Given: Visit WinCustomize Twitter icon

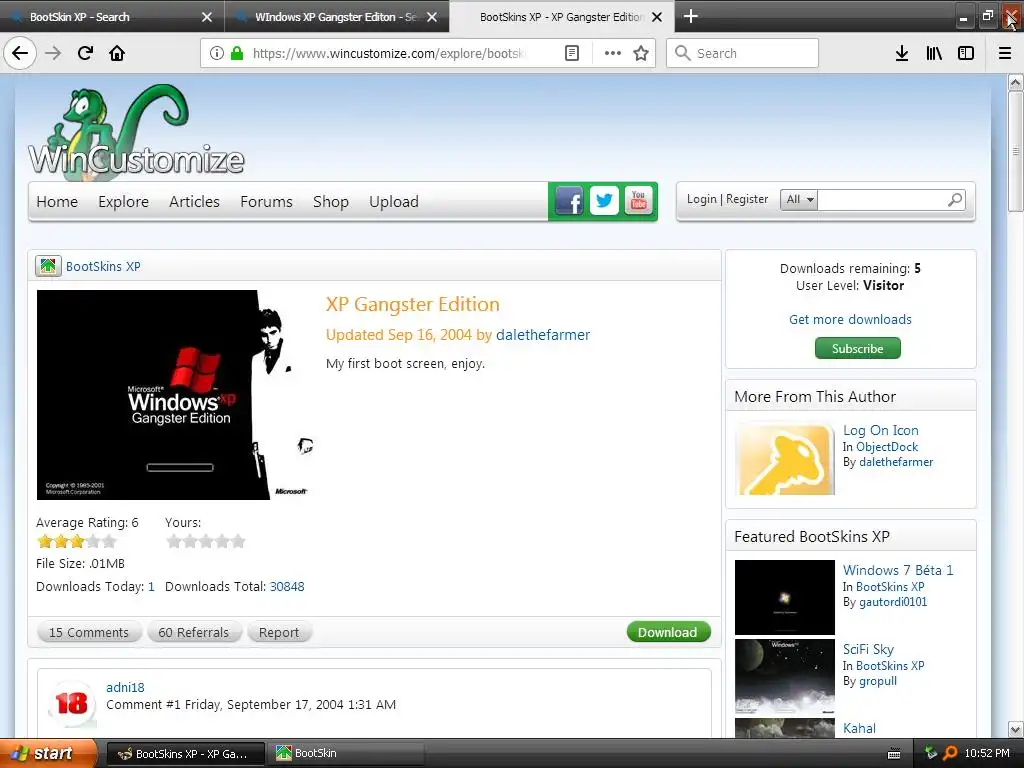Looking at the screenshot, I should click(604, 201).
